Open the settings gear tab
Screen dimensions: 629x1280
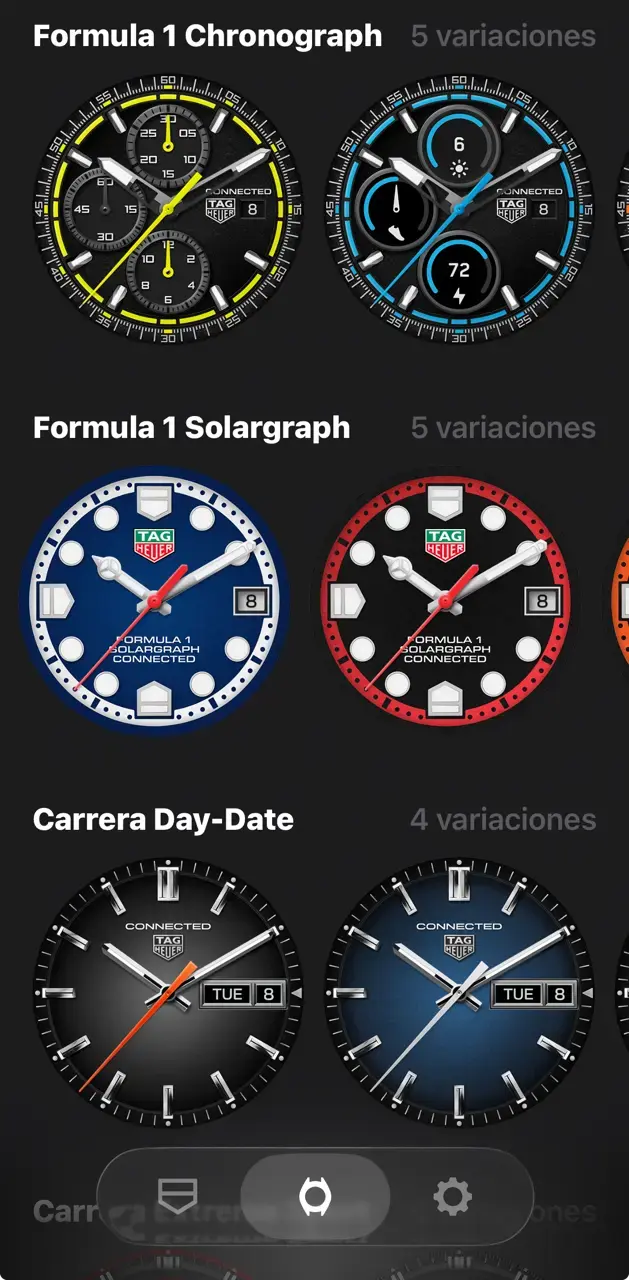click(452, 1196)
